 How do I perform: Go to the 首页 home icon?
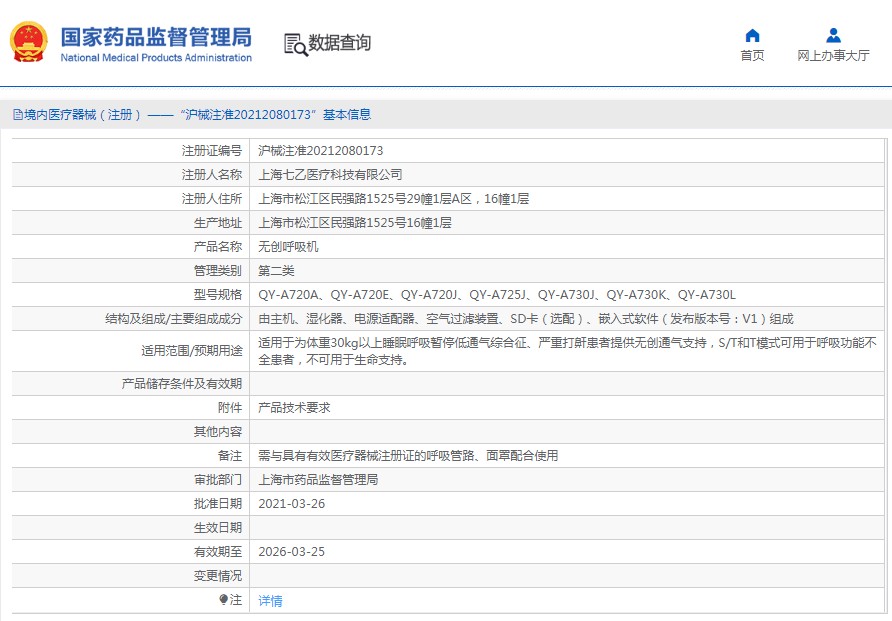(x=752, y=35)
